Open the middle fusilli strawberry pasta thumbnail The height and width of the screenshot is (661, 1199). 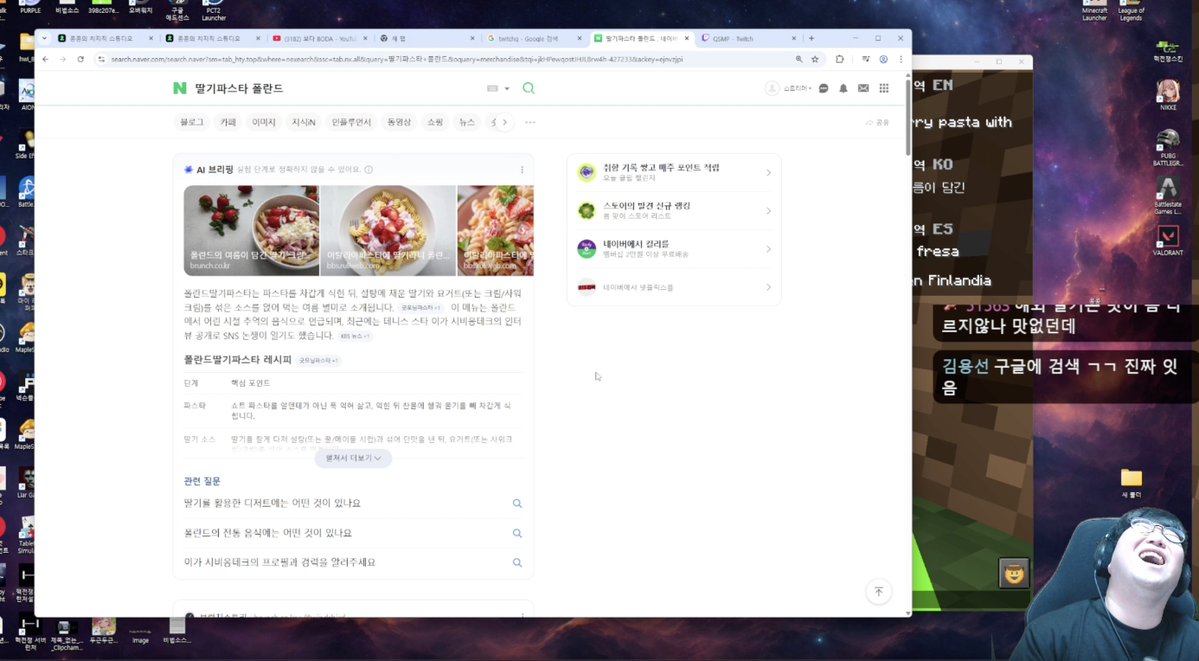(388, 230)
